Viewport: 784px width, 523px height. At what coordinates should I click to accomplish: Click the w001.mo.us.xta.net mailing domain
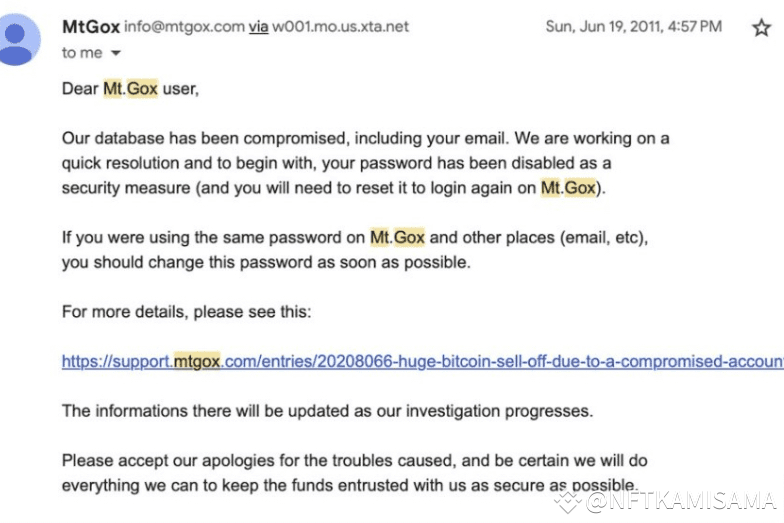tap(340, 27)
